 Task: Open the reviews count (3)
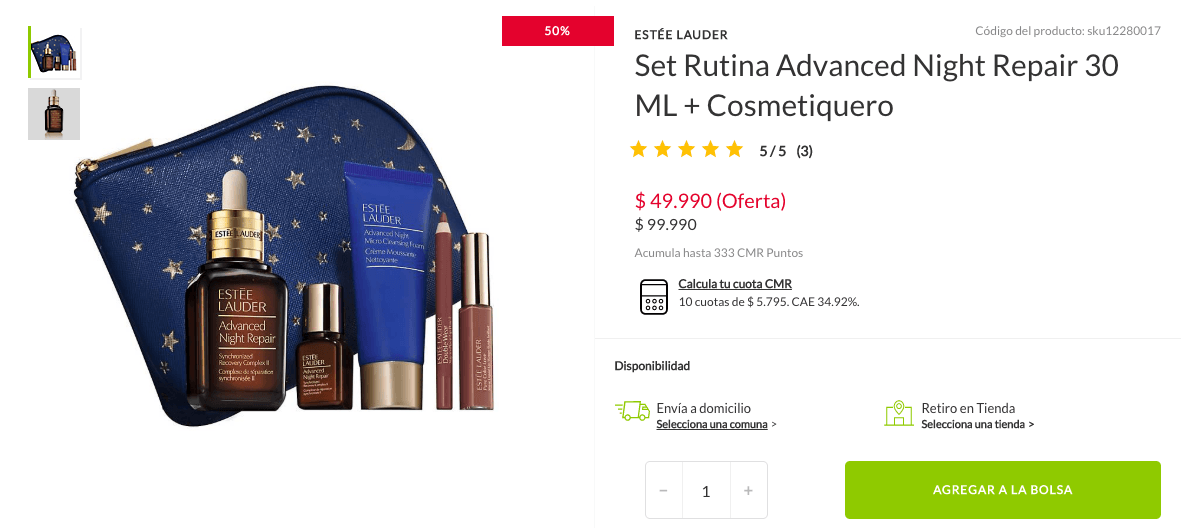805,151
